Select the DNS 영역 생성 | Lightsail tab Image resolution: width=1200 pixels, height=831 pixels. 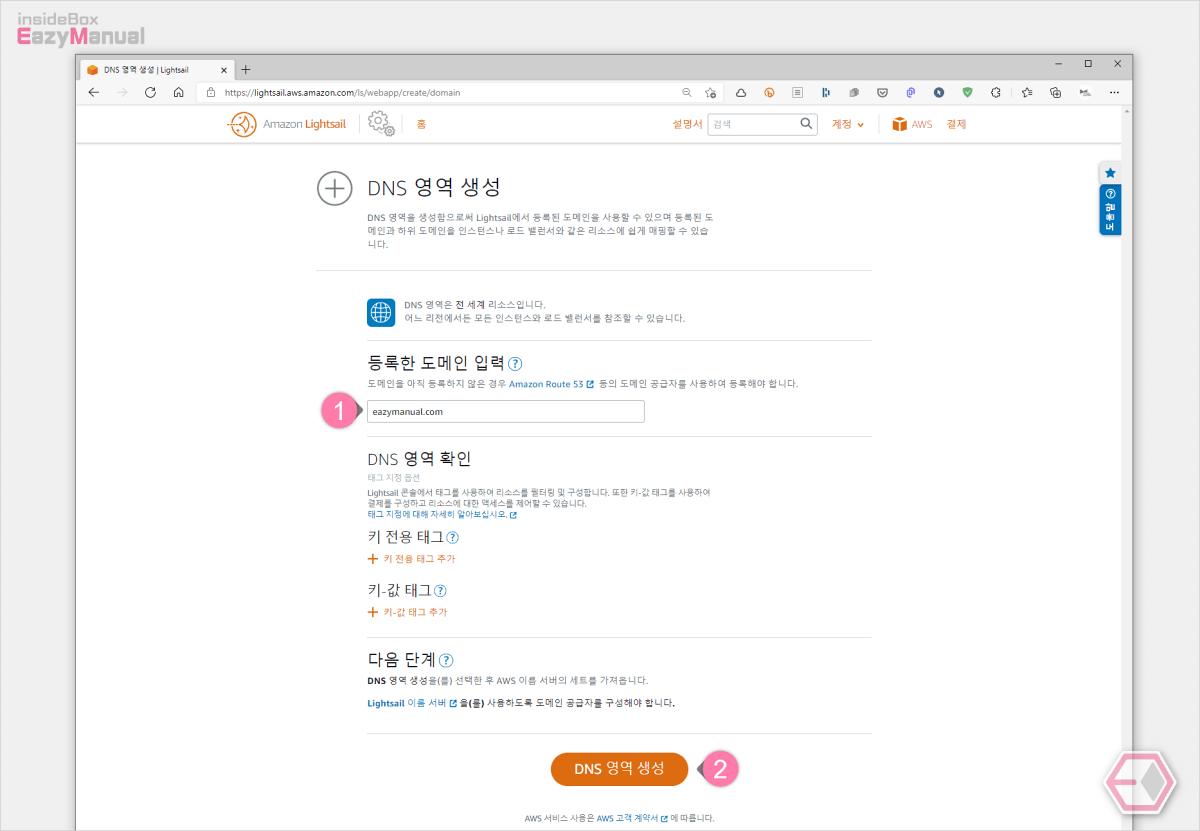click(156, 69)
